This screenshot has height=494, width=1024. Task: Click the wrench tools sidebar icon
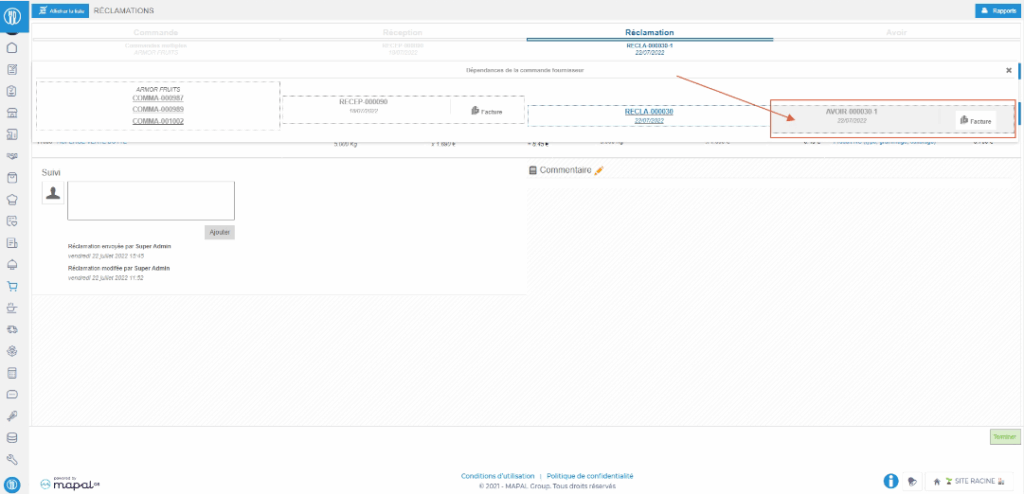(13, 459)
